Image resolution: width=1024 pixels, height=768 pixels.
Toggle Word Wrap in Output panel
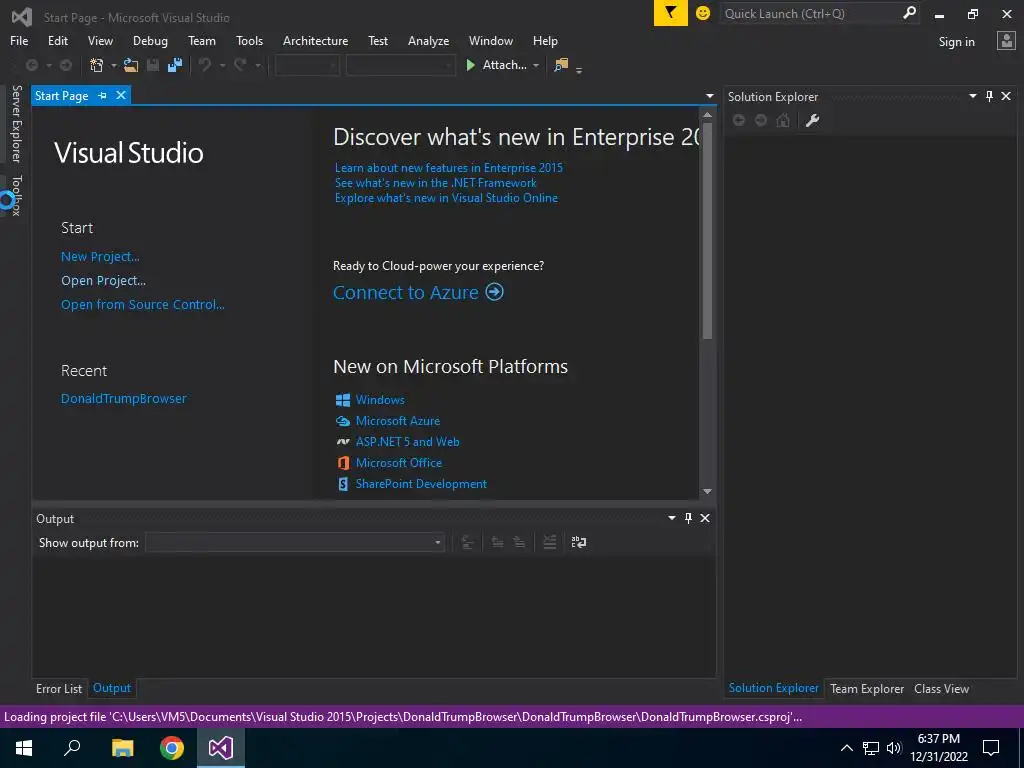(x=579, y=543)
